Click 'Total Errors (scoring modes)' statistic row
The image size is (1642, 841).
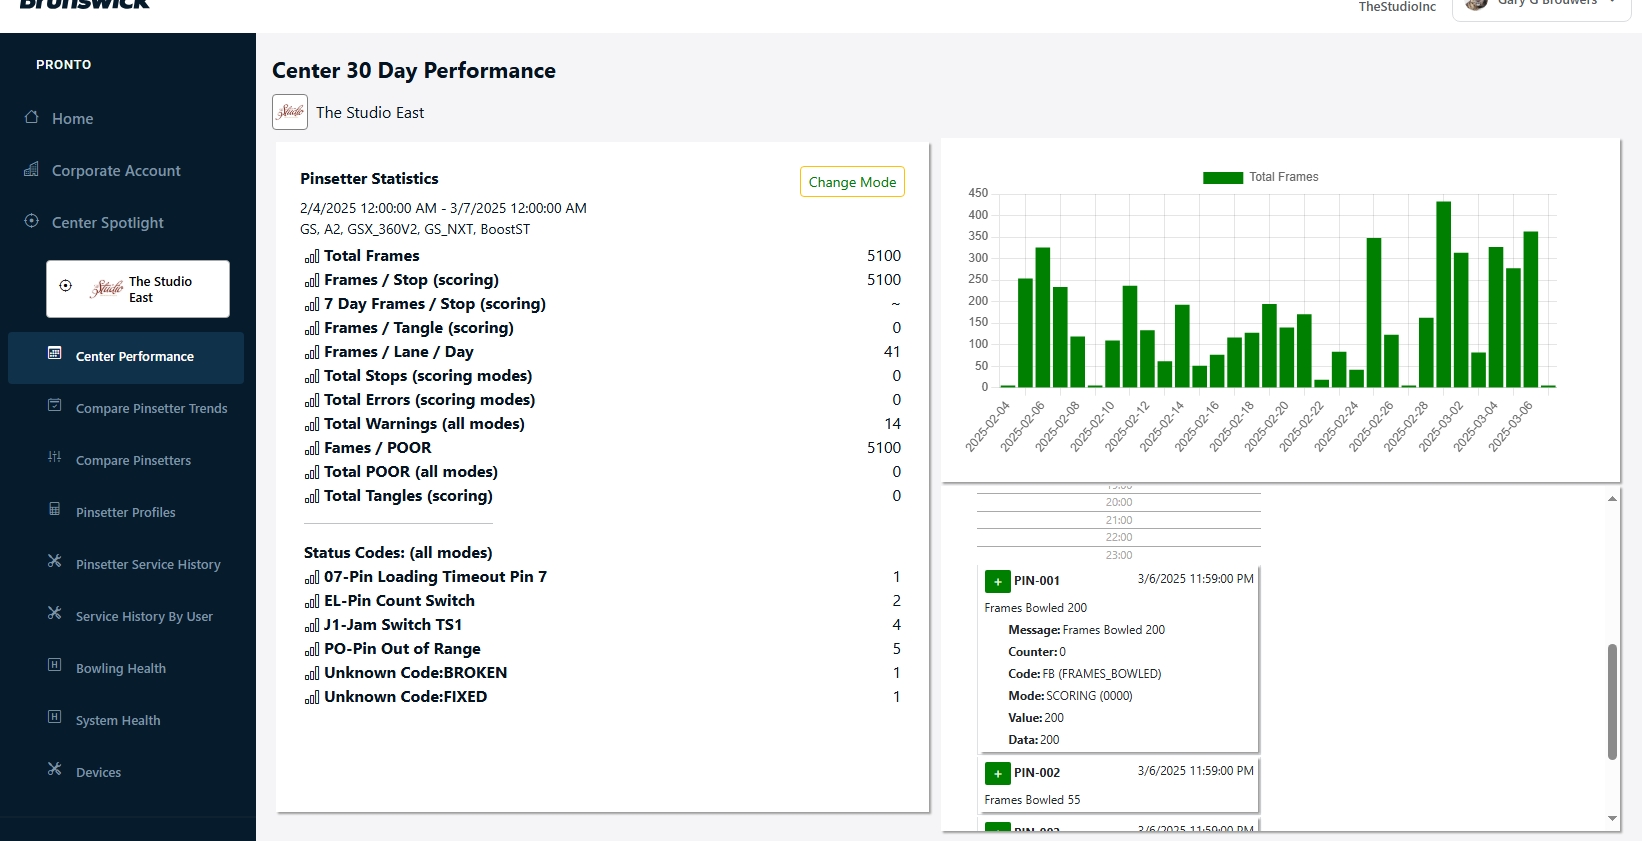602,400
